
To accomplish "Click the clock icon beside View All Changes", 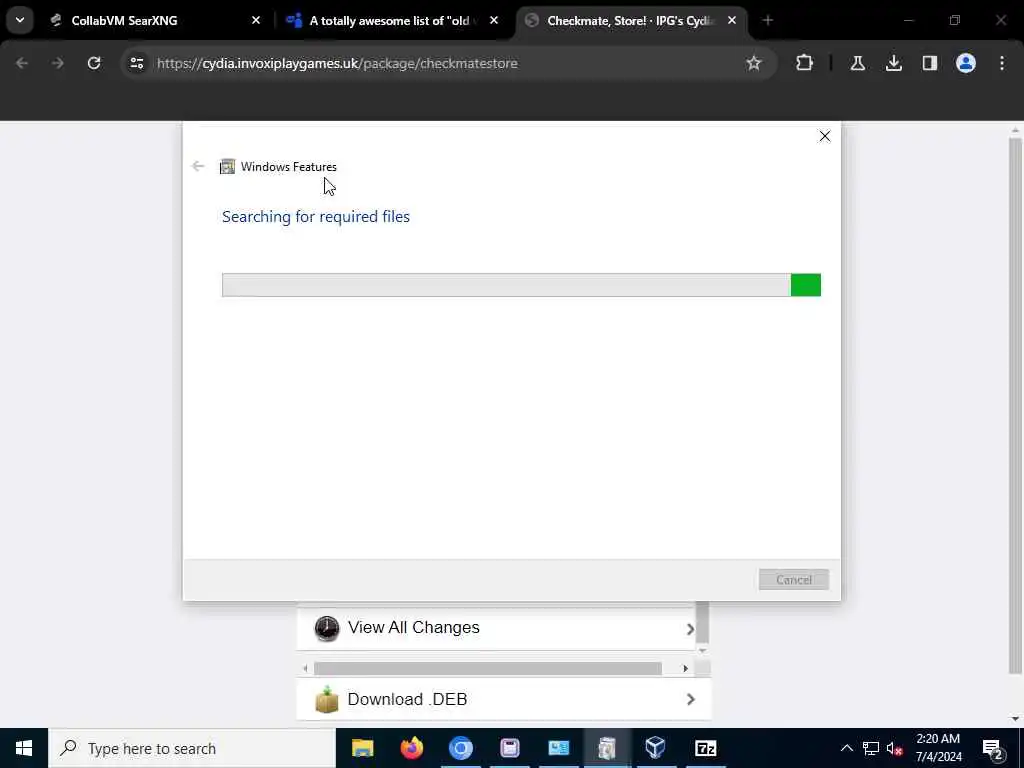I will click(327, 628).
